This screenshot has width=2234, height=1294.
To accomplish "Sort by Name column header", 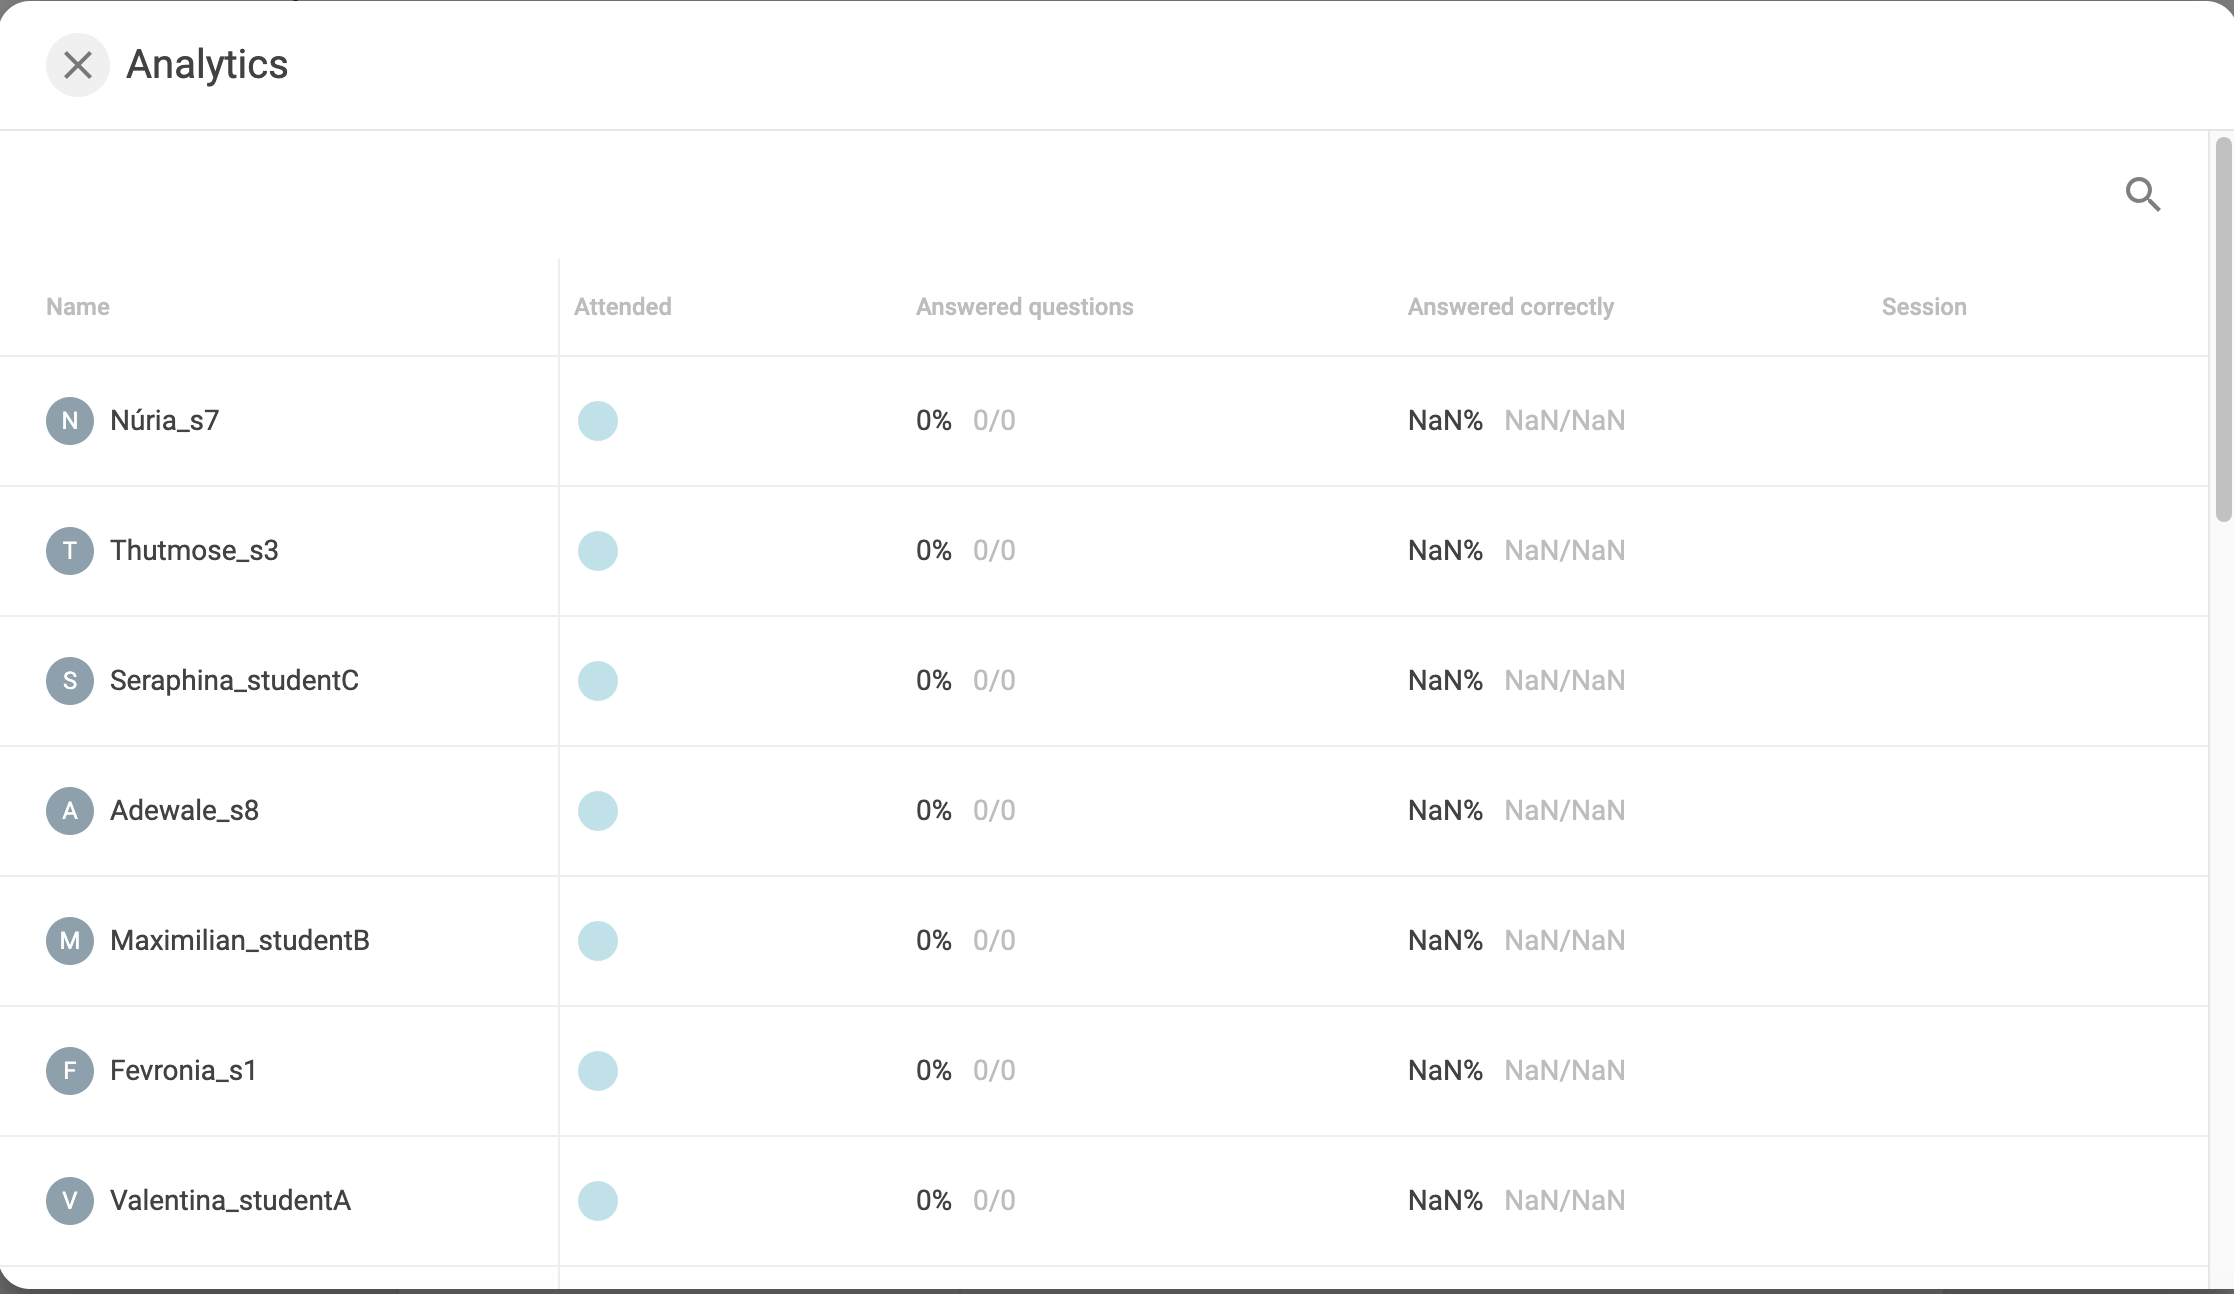I will click(78, 307).
